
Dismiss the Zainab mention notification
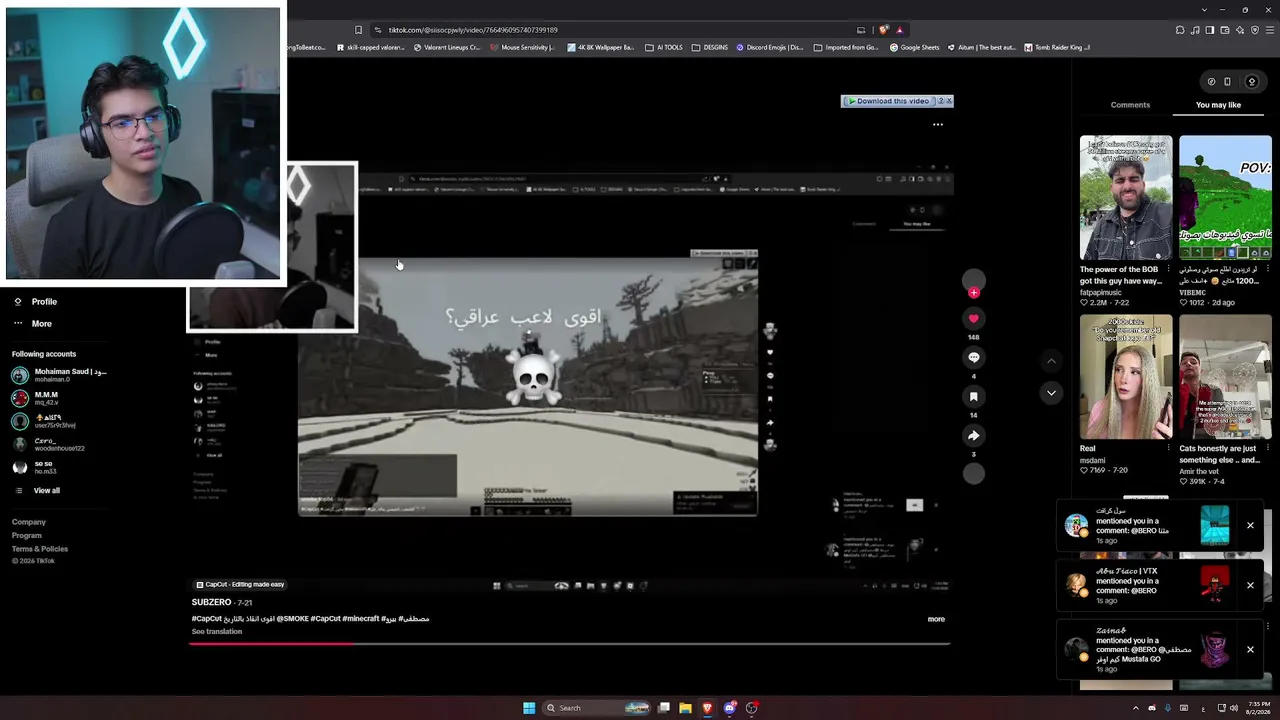coord(1250,649)
